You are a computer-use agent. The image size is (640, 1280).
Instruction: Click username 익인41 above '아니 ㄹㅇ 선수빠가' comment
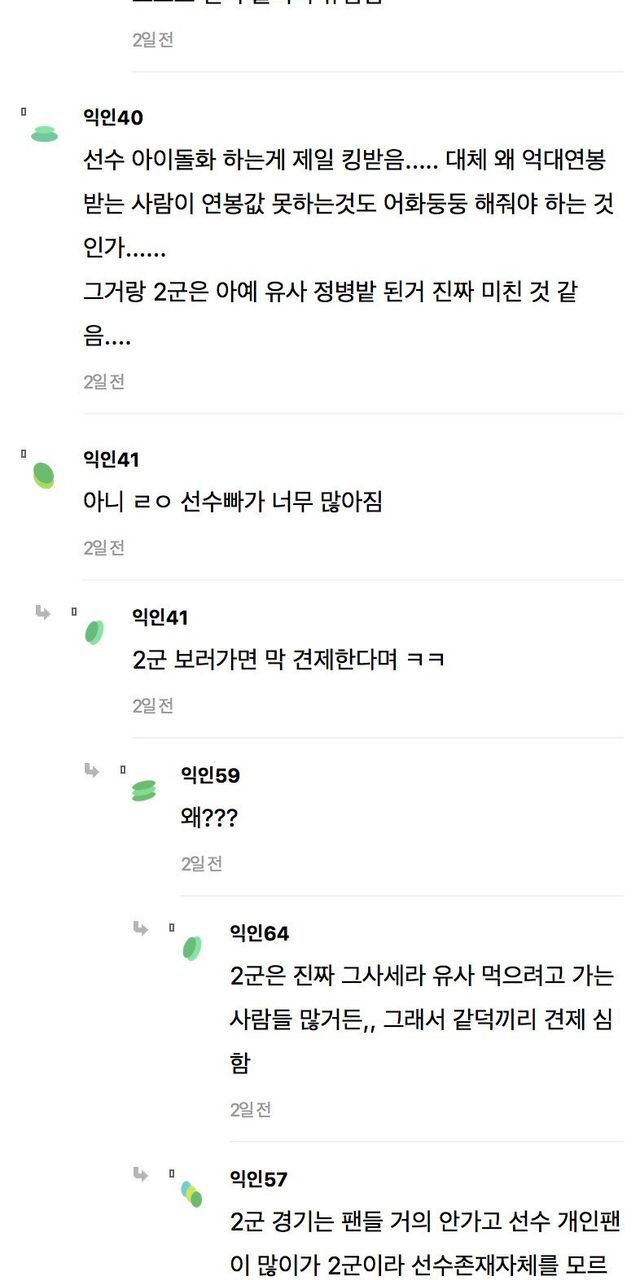coord(111,459)
